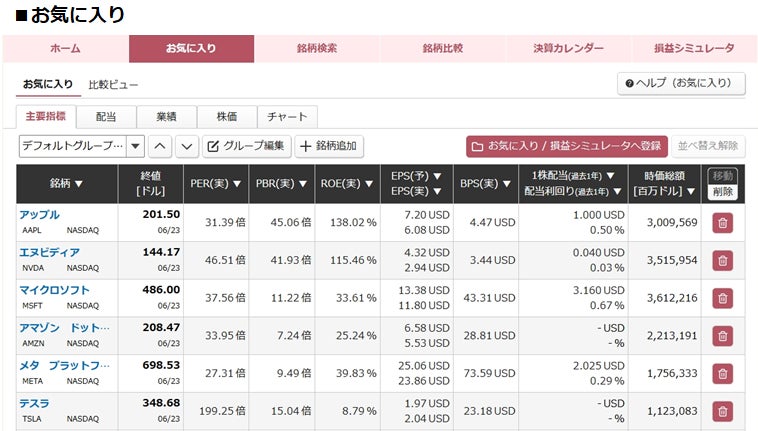Click マイクロソフト market cap 3,612,216
Screen dimensions: 758x431
(x=672, y=298)
